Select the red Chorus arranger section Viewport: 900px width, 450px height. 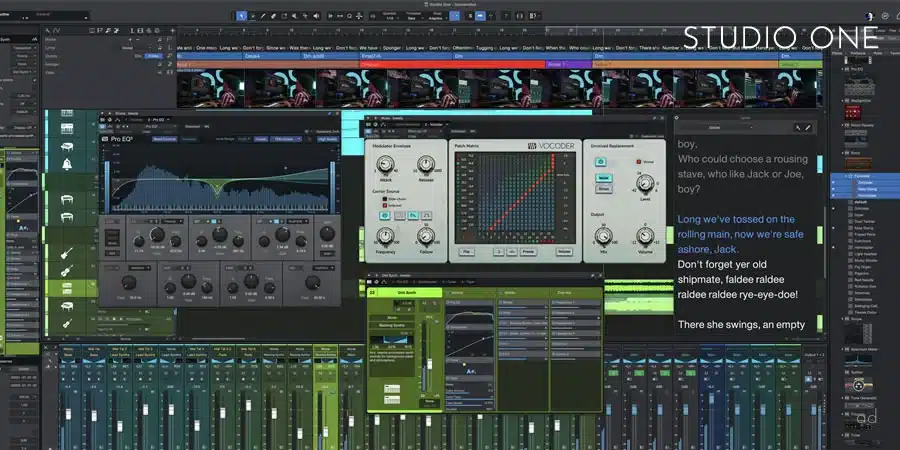pos(453,65)
